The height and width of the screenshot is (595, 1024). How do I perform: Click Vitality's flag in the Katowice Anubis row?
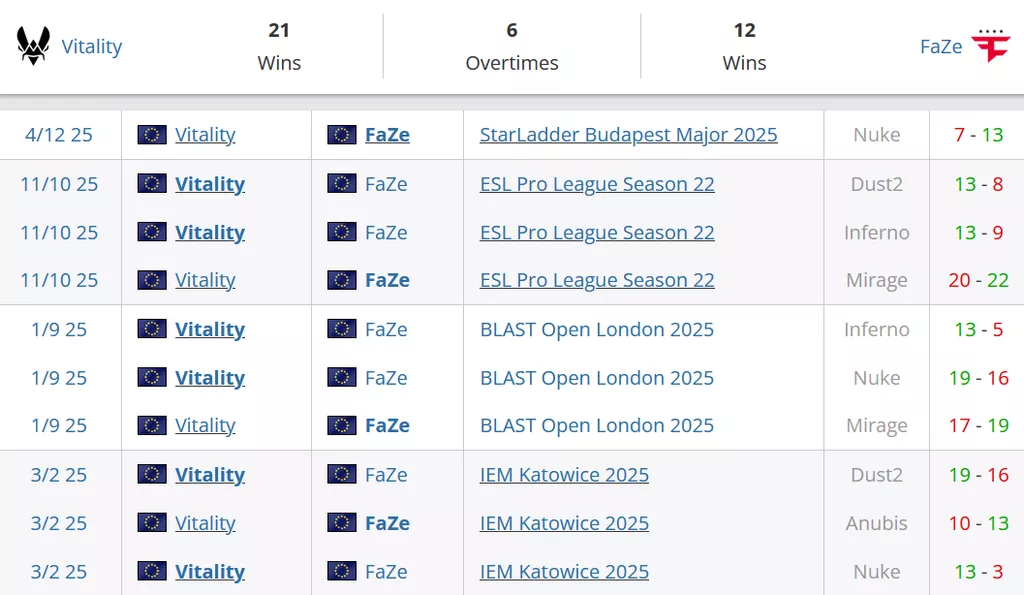pos(152,523)
